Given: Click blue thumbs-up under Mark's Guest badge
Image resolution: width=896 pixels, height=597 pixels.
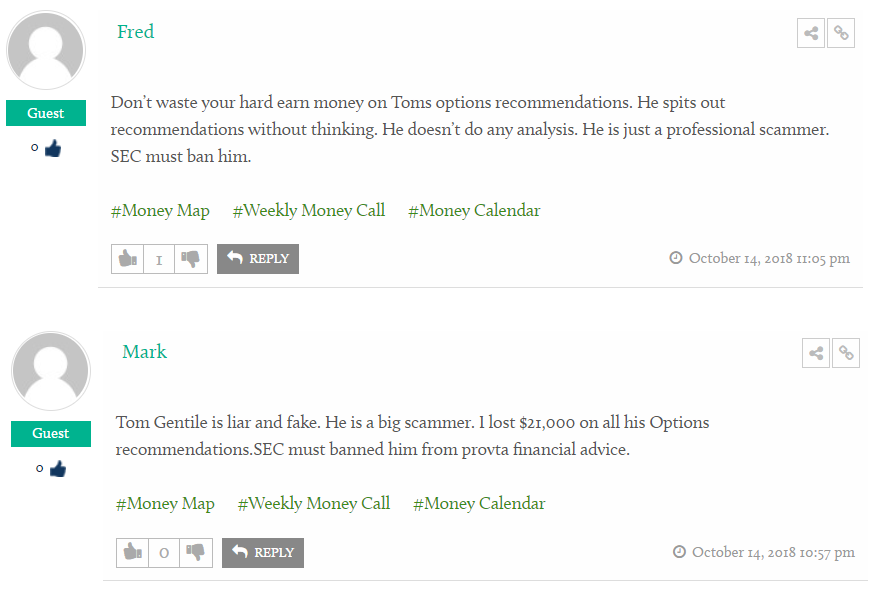Looking at the screenshot, I should coord(58,469).
